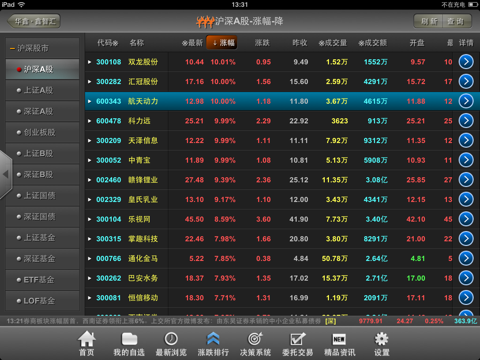Collapse sidebar with left arrow handle
Screen dimensions: 480x360
click(6, 174)
